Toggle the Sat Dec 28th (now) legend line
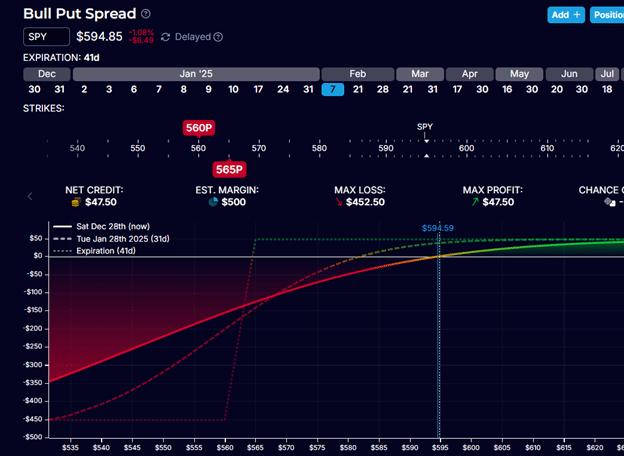624x456 pixels. click(101, 226)
